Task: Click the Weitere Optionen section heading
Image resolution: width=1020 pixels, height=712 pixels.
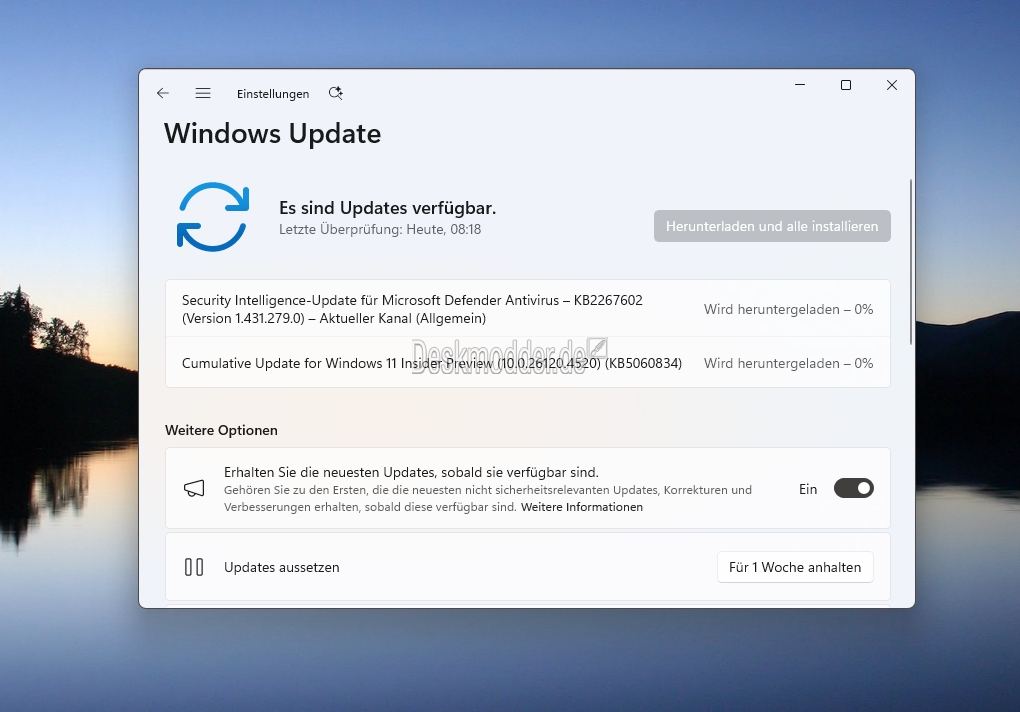Action: click(x=221, y=430)
